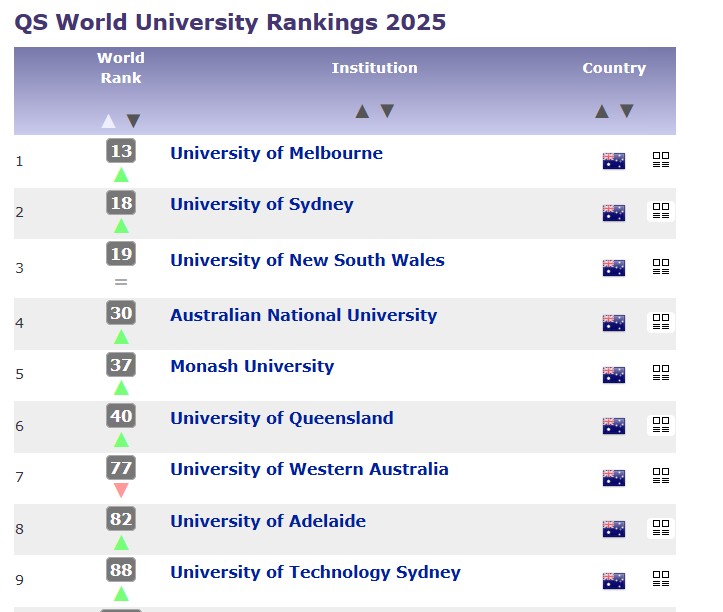This screenshot has width=723, height=612.
Task: Sort World Rank column ascending
Action: tap(109, 121)
